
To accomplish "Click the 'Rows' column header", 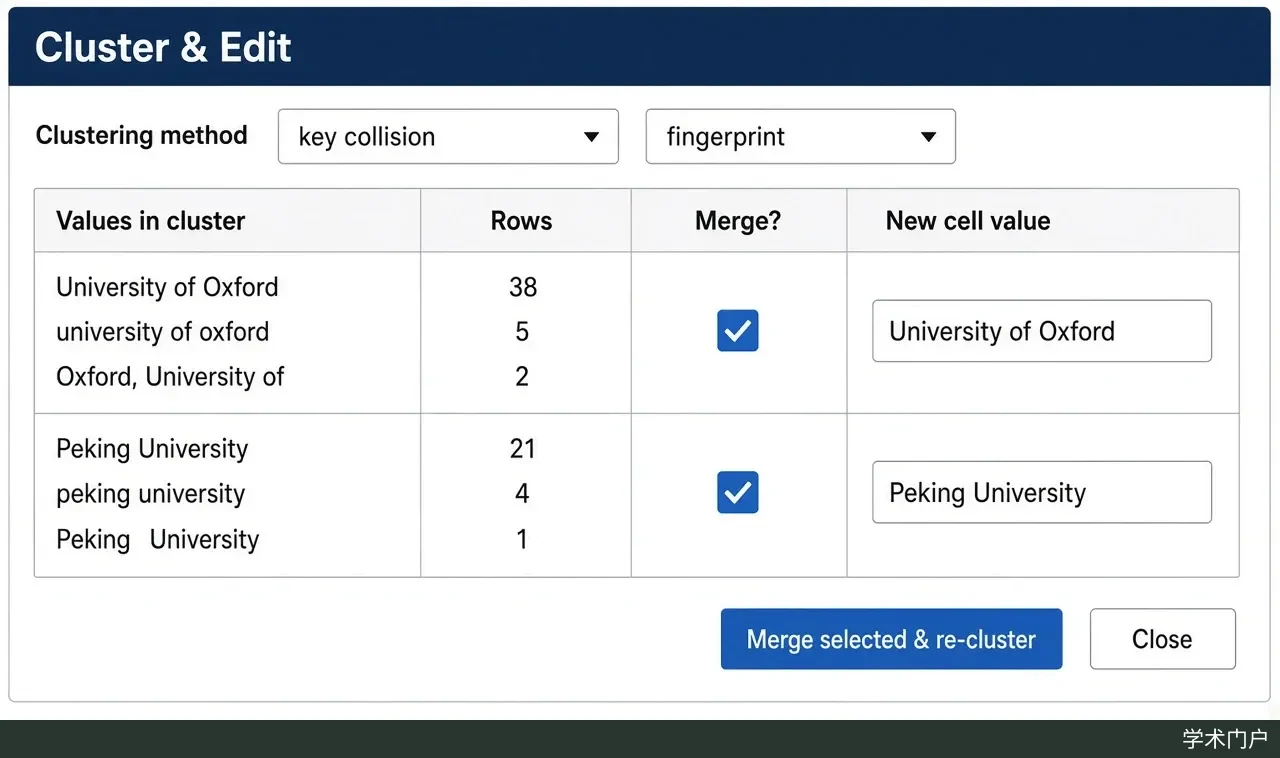I will (x=522, y=221).
